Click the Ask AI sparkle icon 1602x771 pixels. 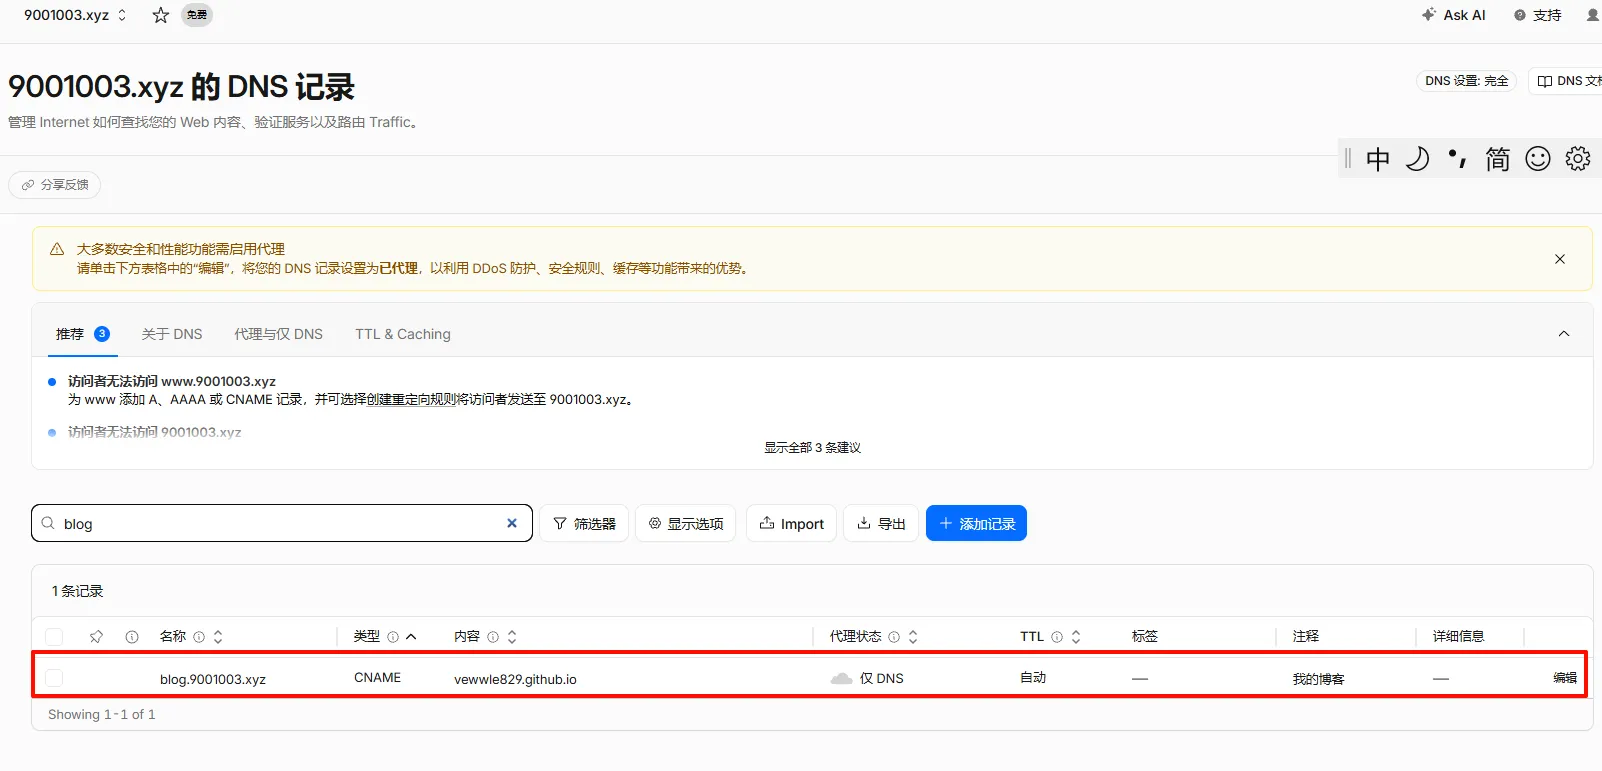[1429, 15]
